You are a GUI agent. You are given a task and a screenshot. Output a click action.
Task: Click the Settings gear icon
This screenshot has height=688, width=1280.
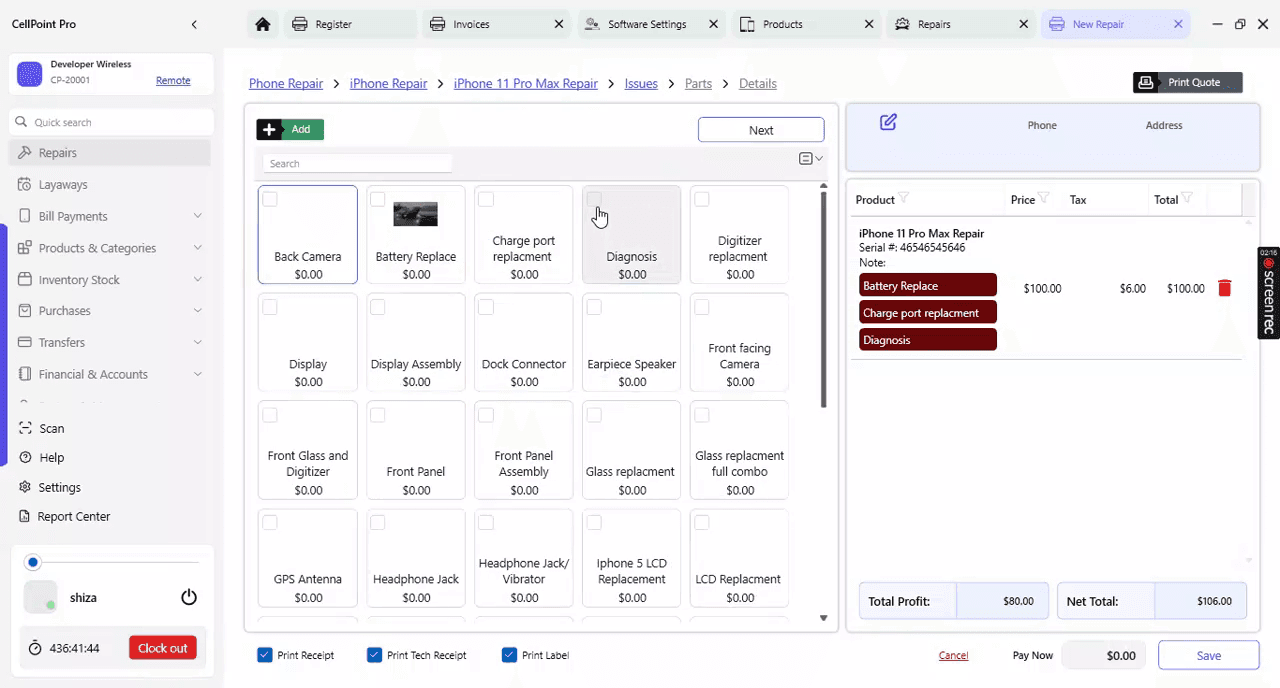pos(25,487)
